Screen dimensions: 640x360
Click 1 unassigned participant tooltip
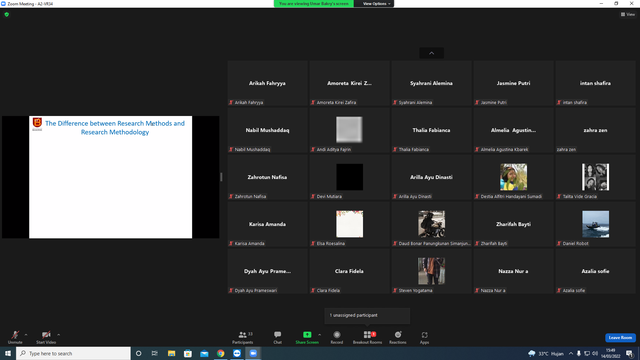(367, 316)
